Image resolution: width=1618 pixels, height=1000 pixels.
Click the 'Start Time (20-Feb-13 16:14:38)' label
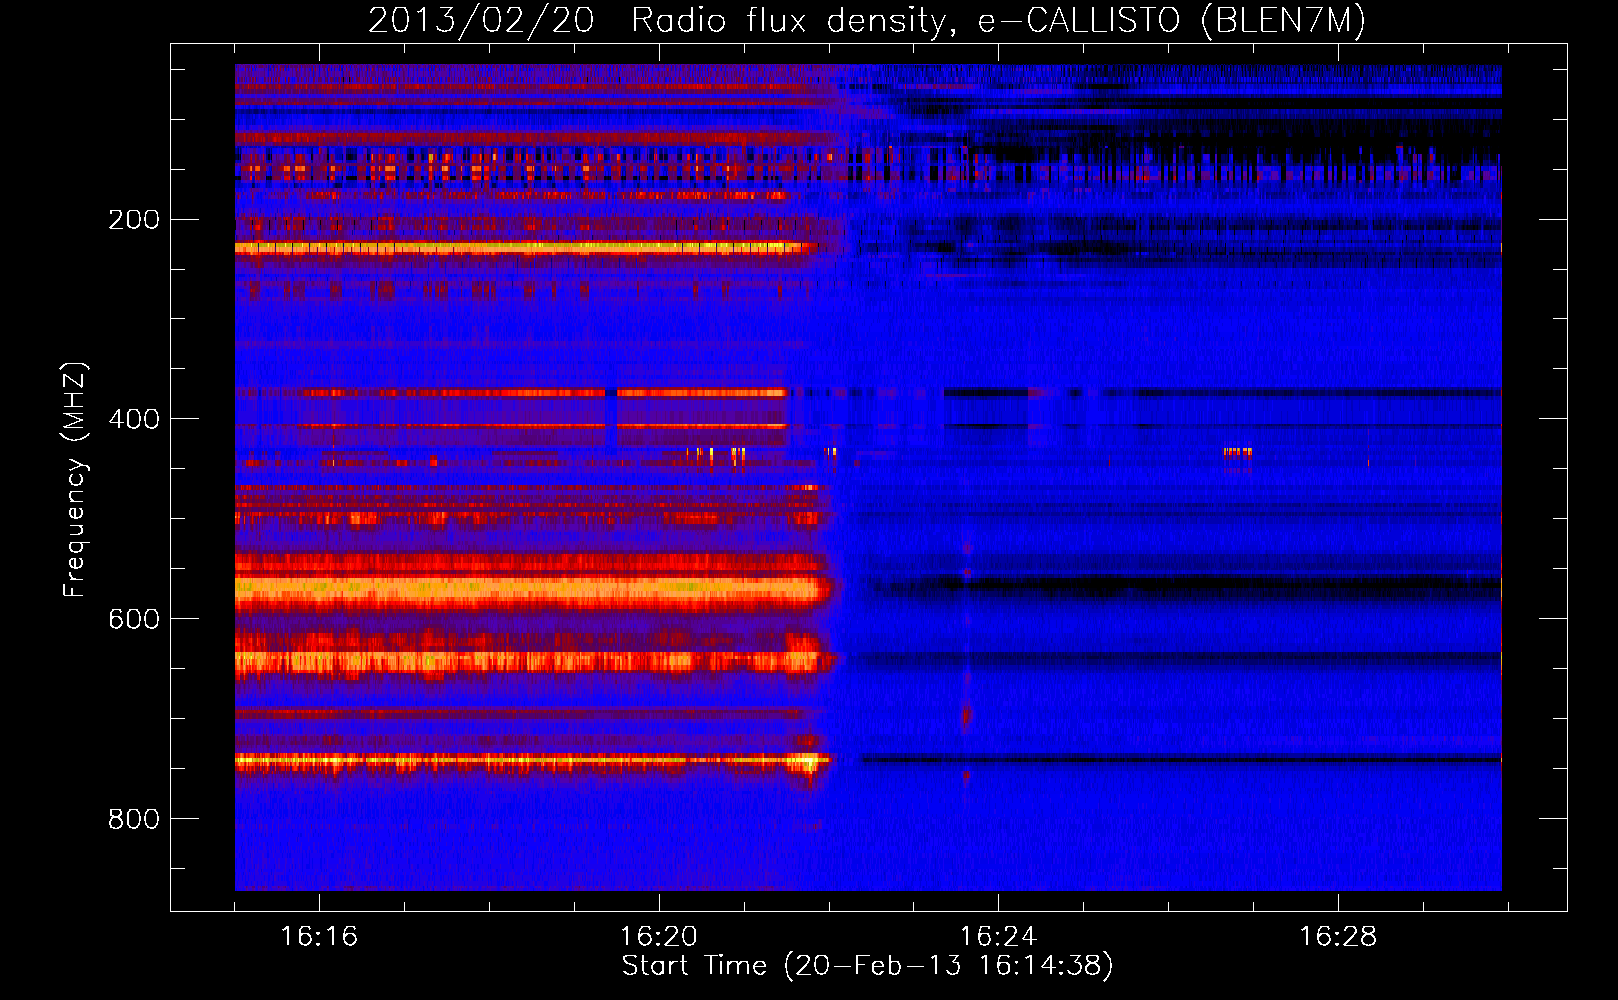[867, 966]
